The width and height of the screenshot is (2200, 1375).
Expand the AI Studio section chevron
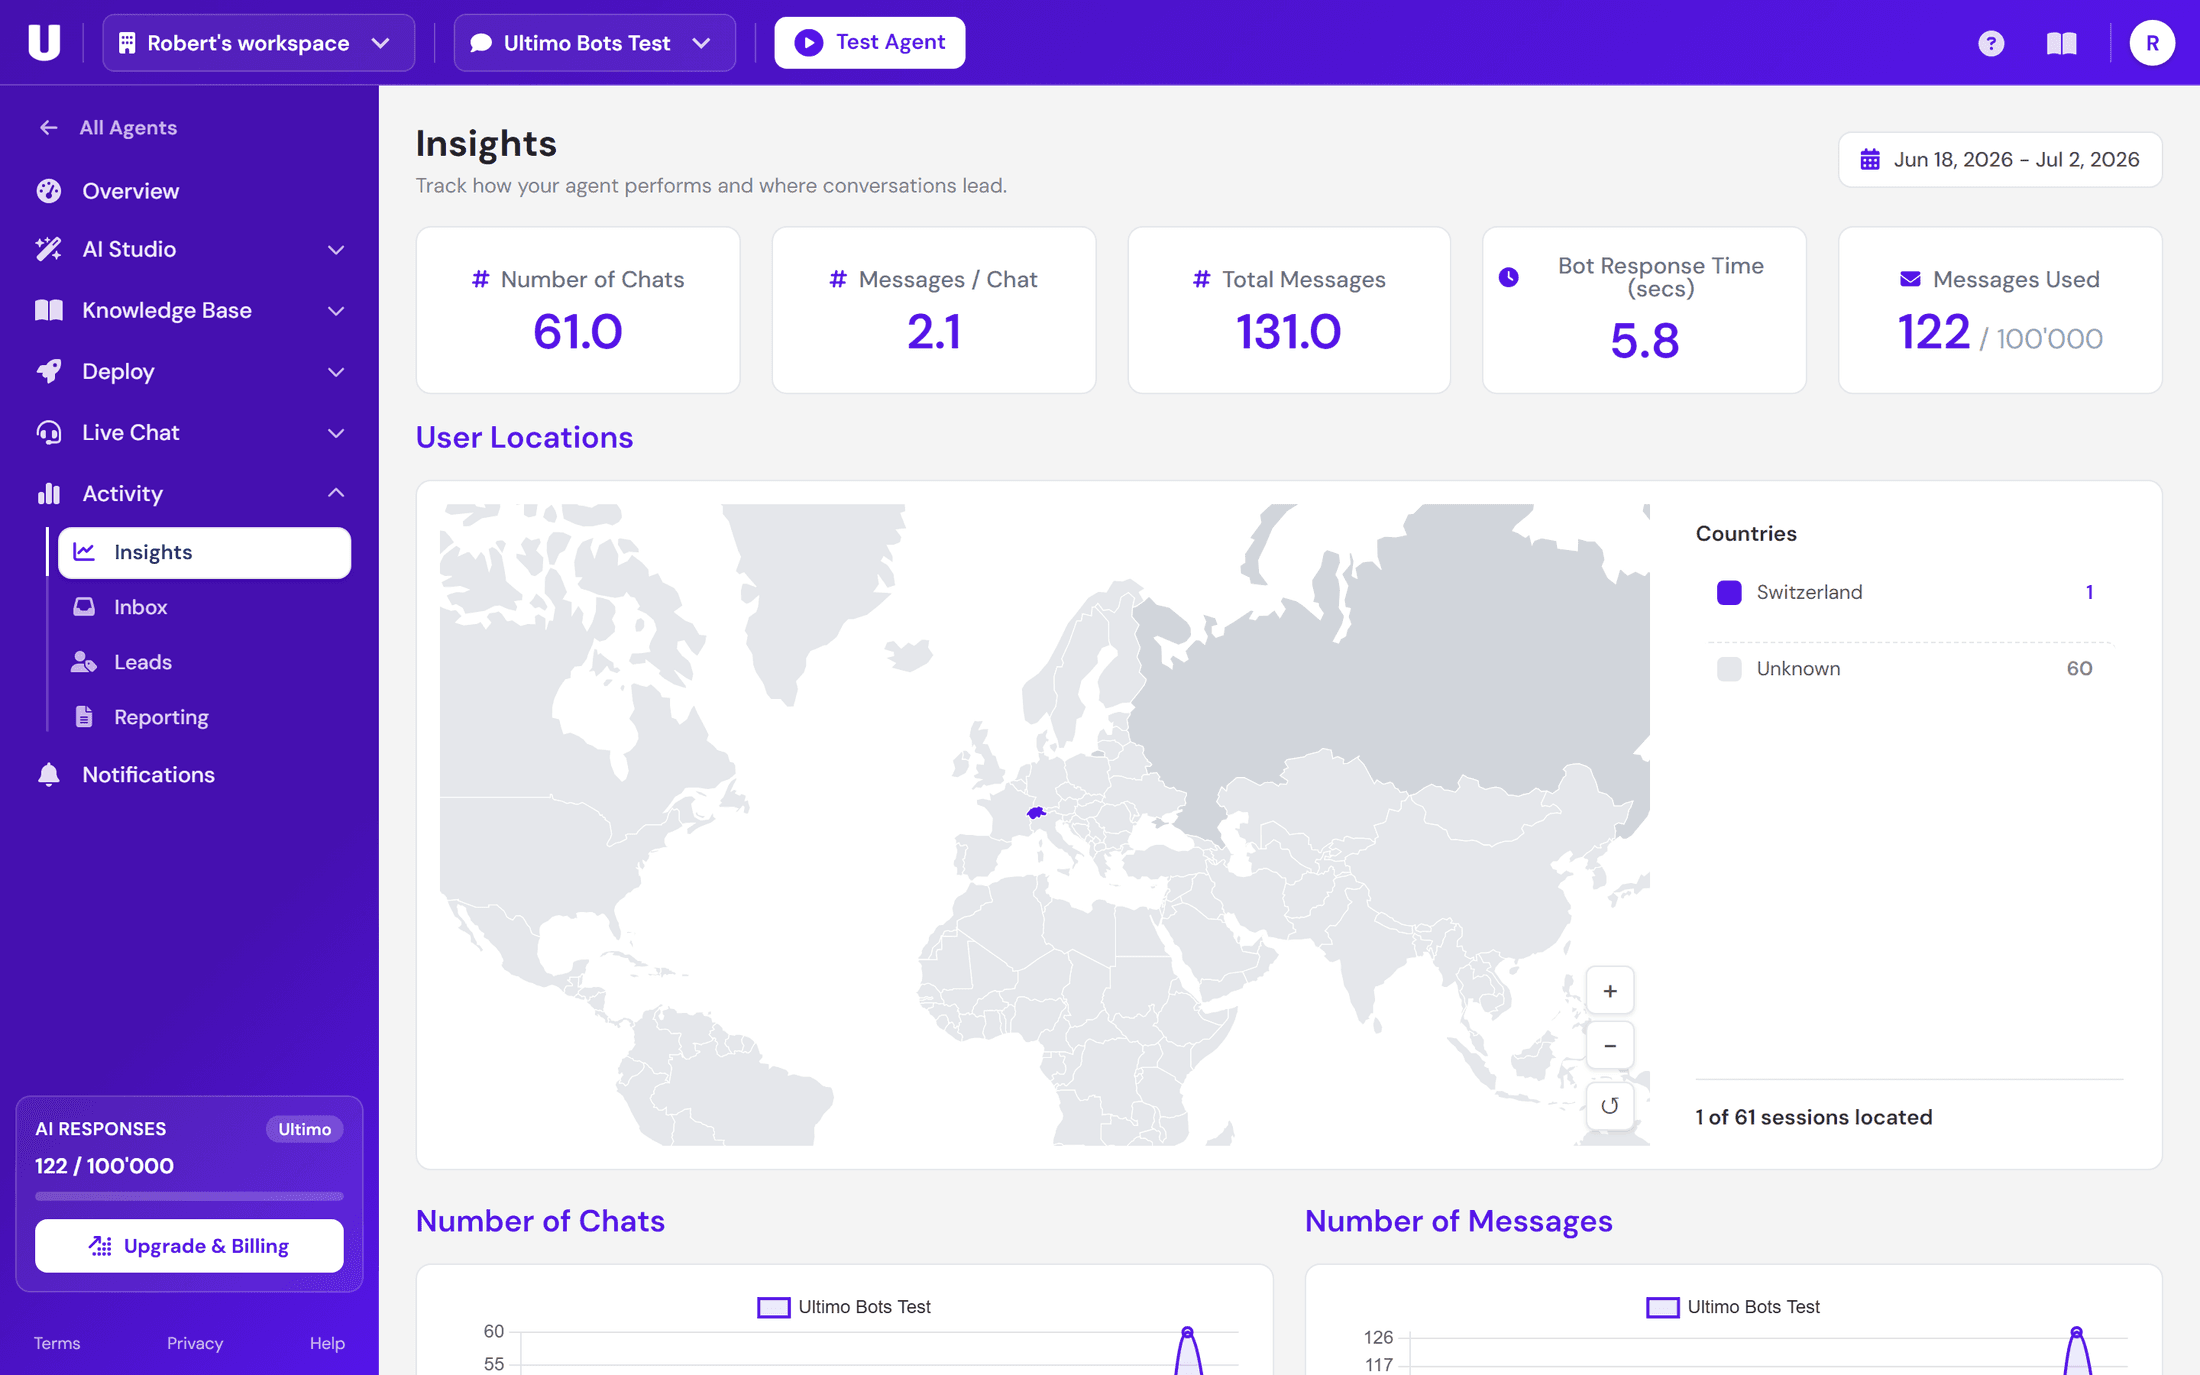click(336, 250)
